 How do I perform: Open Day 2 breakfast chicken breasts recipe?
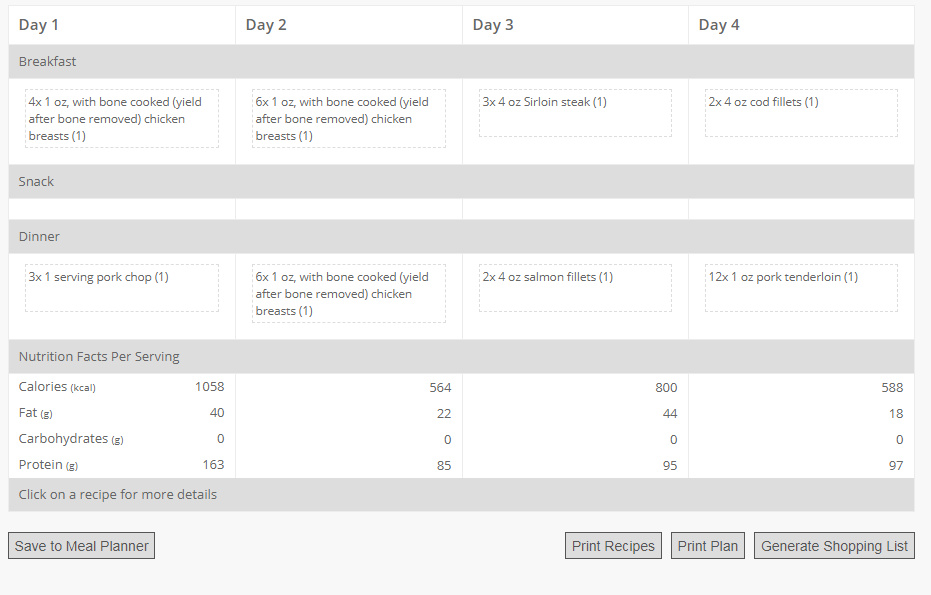[x=349, y=119]
